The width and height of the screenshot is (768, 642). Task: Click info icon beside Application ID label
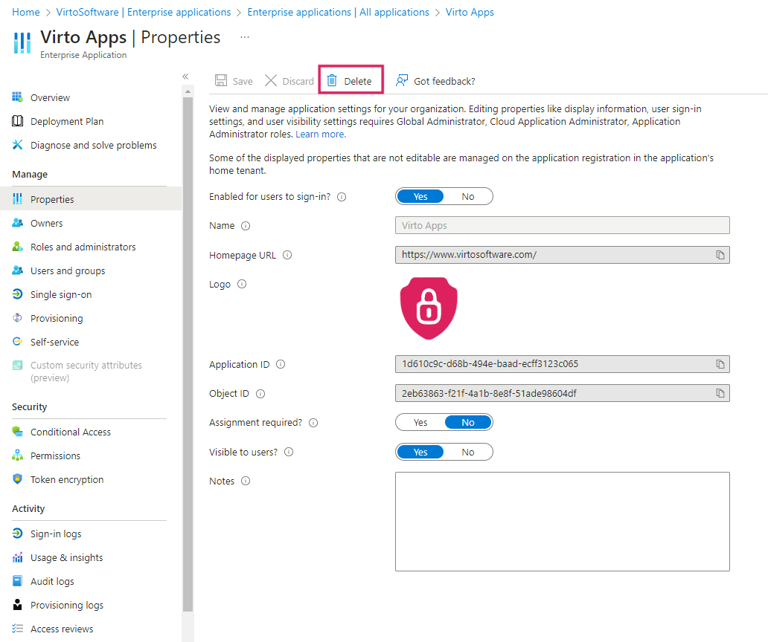pyautogui.click(x=281, y=364)
